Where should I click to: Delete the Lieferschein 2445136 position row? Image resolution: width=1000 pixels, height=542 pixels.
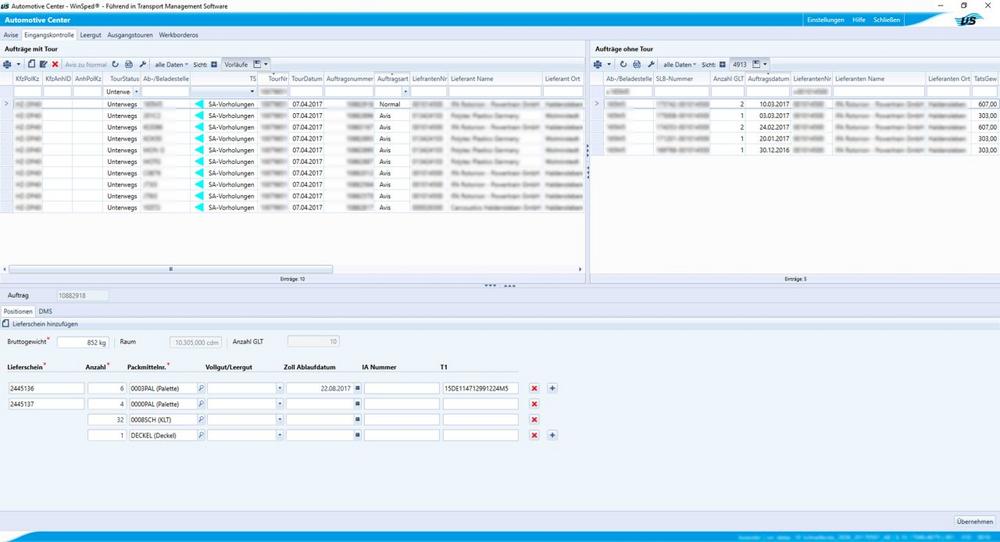534,388
